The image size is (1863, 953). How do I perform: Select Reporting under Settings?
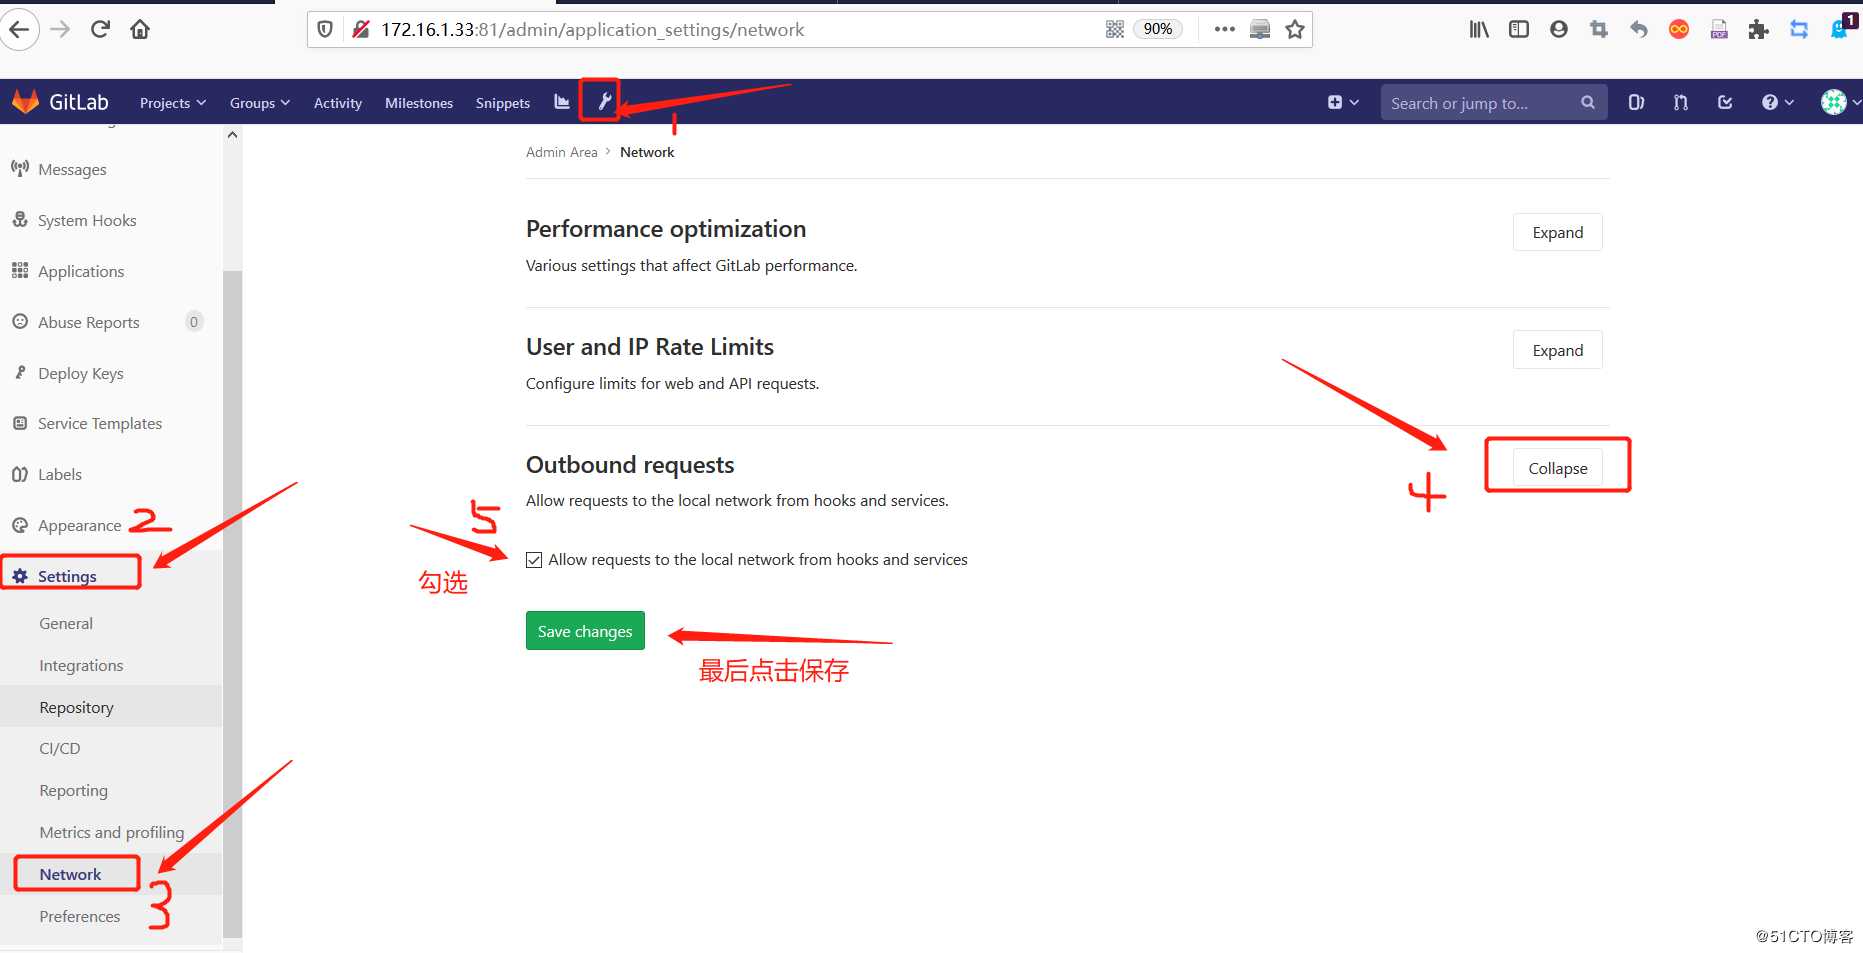click(x=73, y=790)
